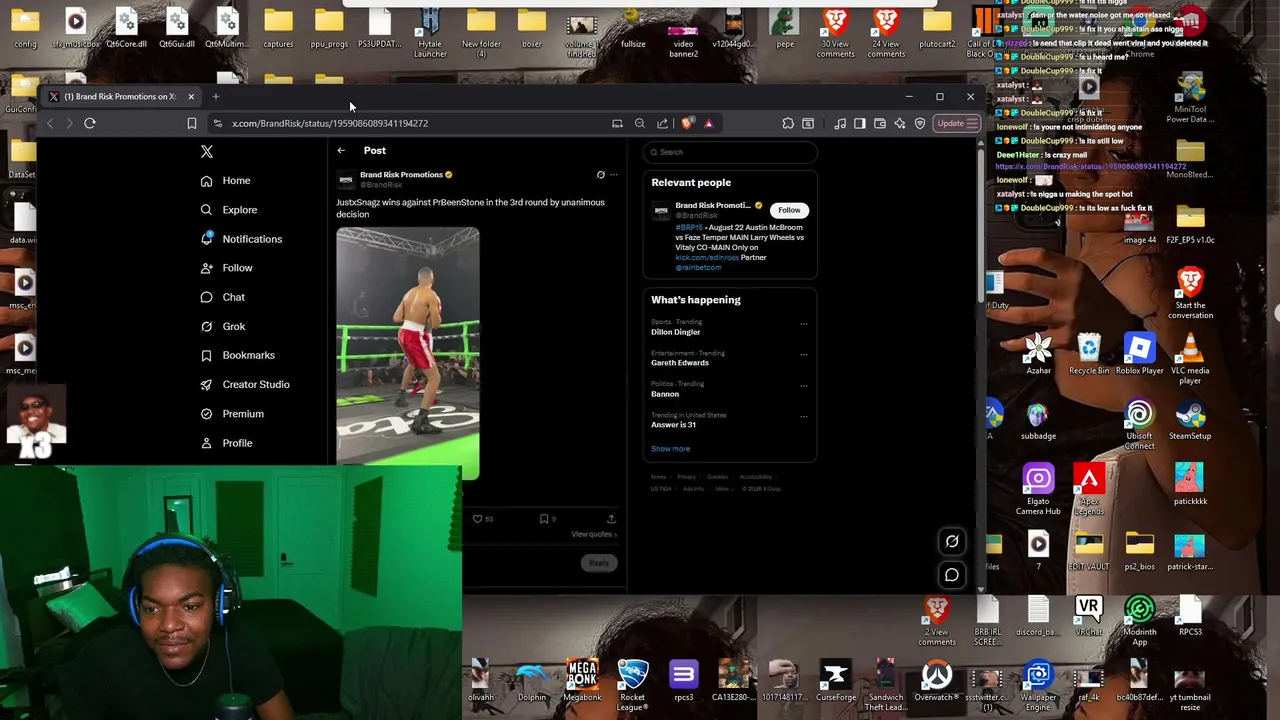This screenshot has height=720, width=1280.
Task: Click the Brand Risk Promotions post author name
Action: point(401,175)
